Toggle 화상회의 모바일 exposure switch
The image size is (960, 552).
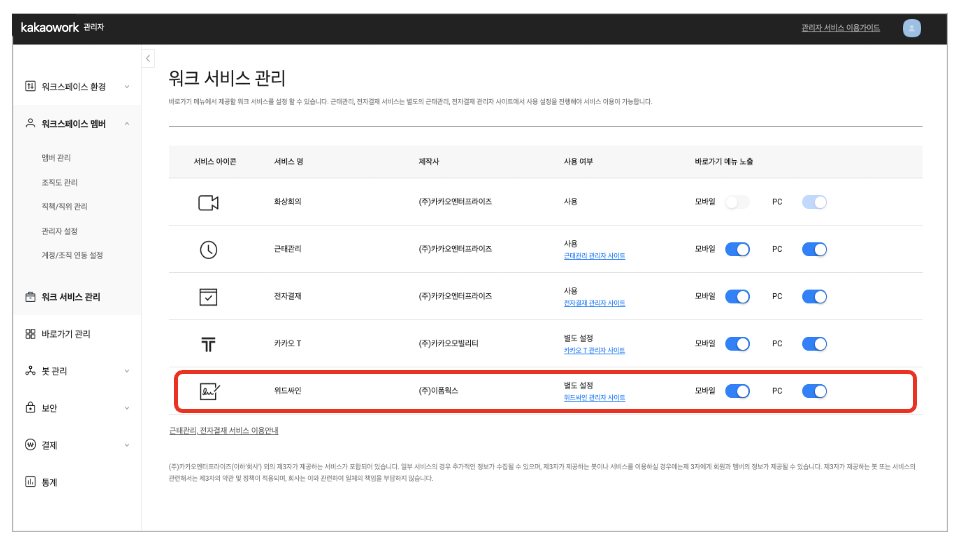point(737,202)
